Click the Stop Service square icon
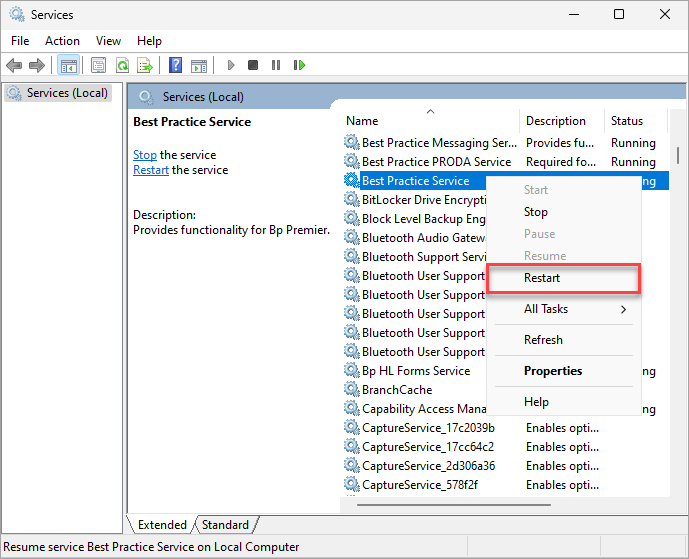689x559 pixels. pos(253,65)
